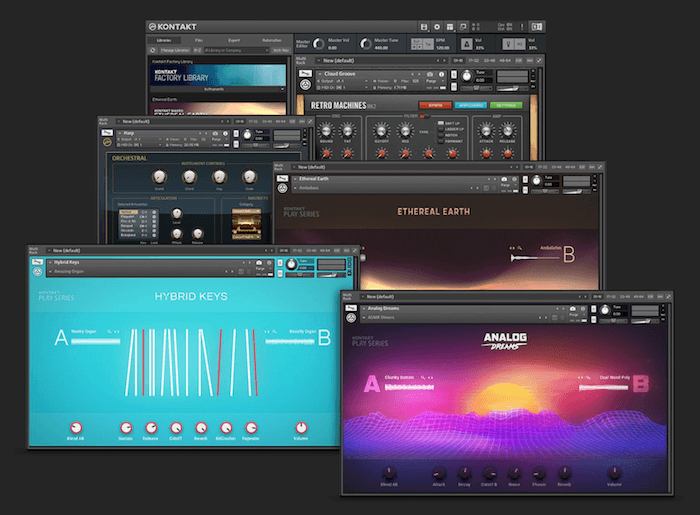Click the Tap tempo button in master panel
The height and width of the screenshot is (515, 700).
428,44
